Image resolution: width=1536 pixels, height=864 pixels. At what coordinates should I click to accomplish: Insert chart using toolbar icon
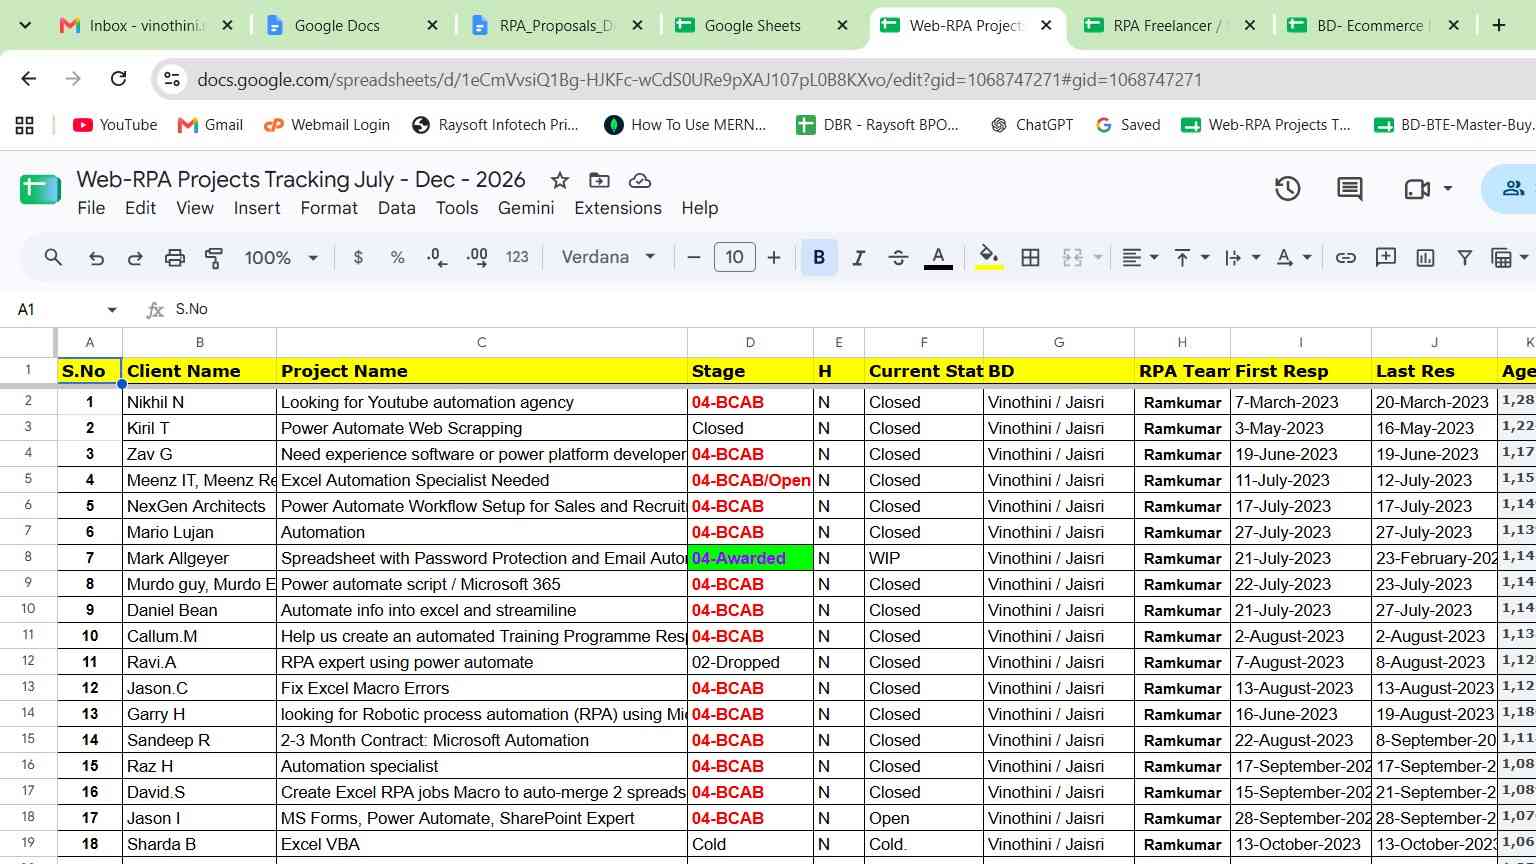click(x=1425, y=258)
